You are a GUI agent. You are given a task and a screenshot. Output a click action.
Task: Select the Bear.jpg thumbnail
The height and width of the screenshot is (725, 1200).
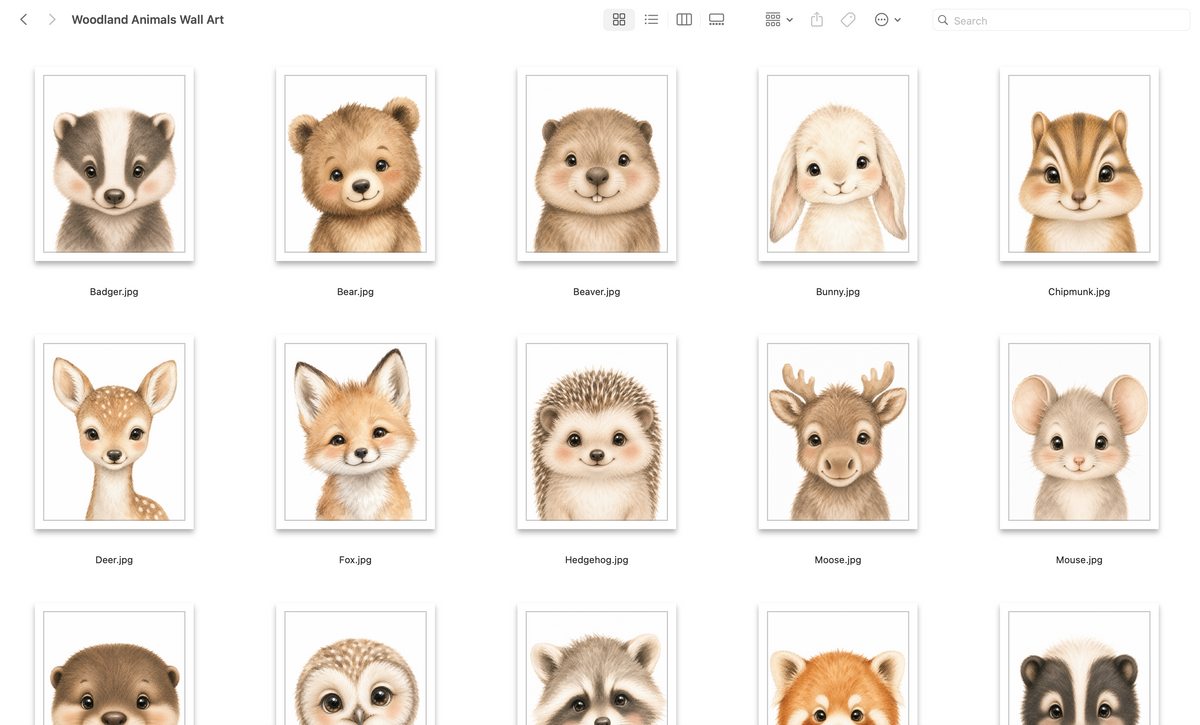[x=355, y=164]
